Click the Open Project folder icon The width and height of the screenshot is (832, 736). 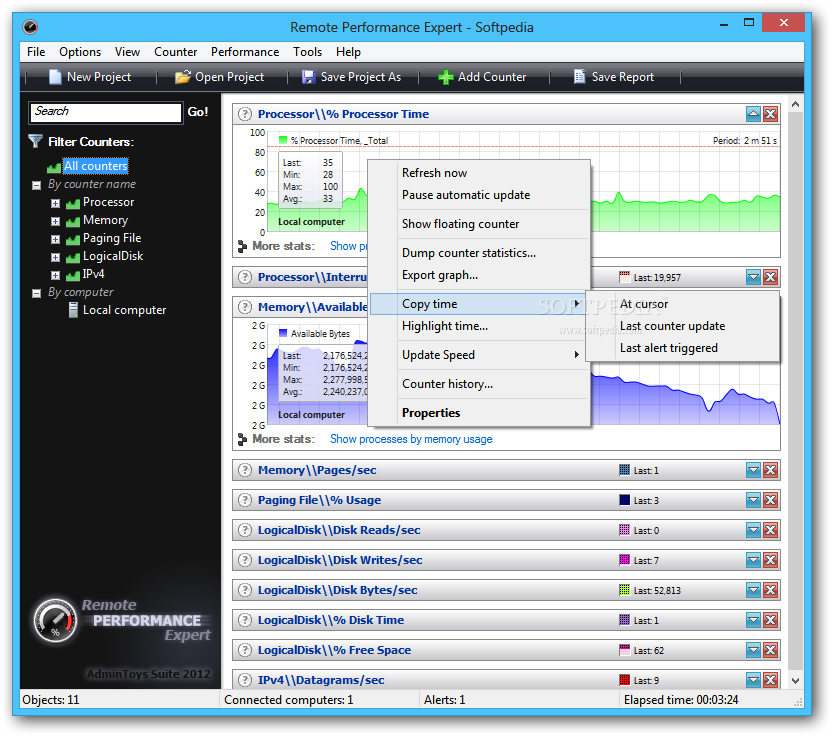[183, 77]
